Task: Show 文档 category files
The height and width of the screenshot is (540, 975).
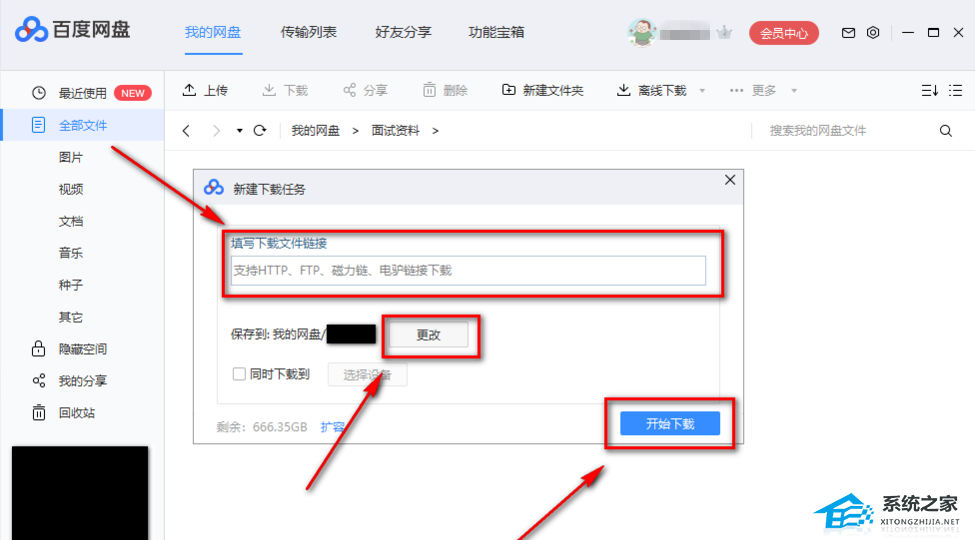Action: coord(71,221)
